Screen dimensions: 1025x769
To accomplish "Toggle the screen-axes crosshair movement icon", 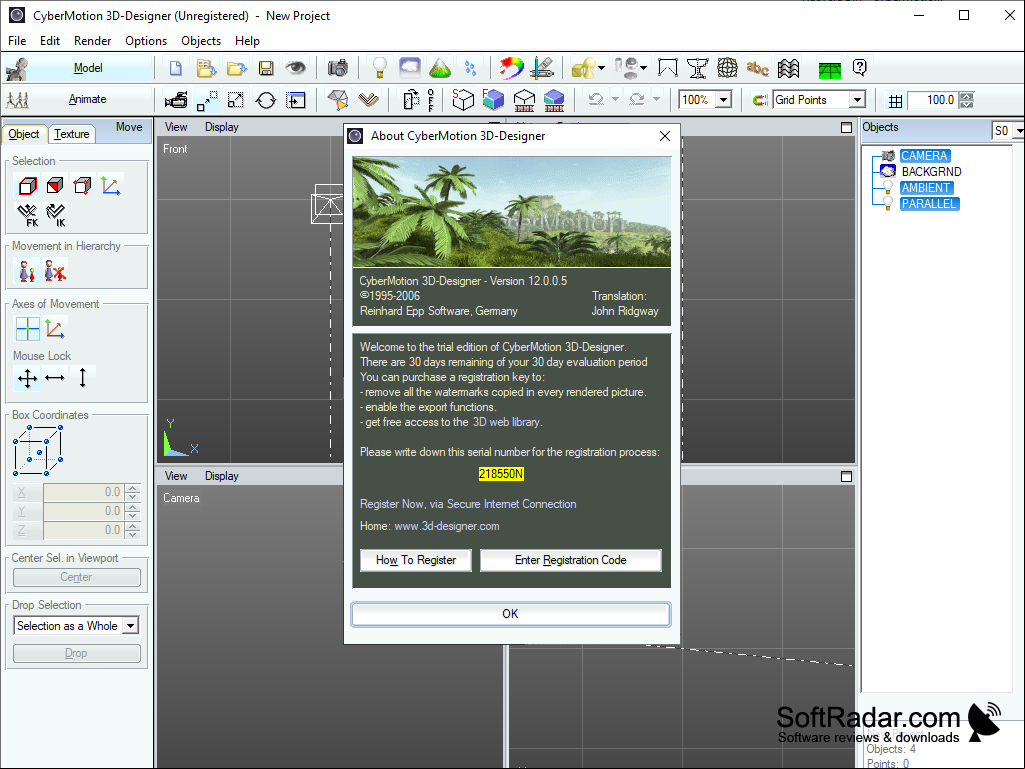I will click(27, 329).
